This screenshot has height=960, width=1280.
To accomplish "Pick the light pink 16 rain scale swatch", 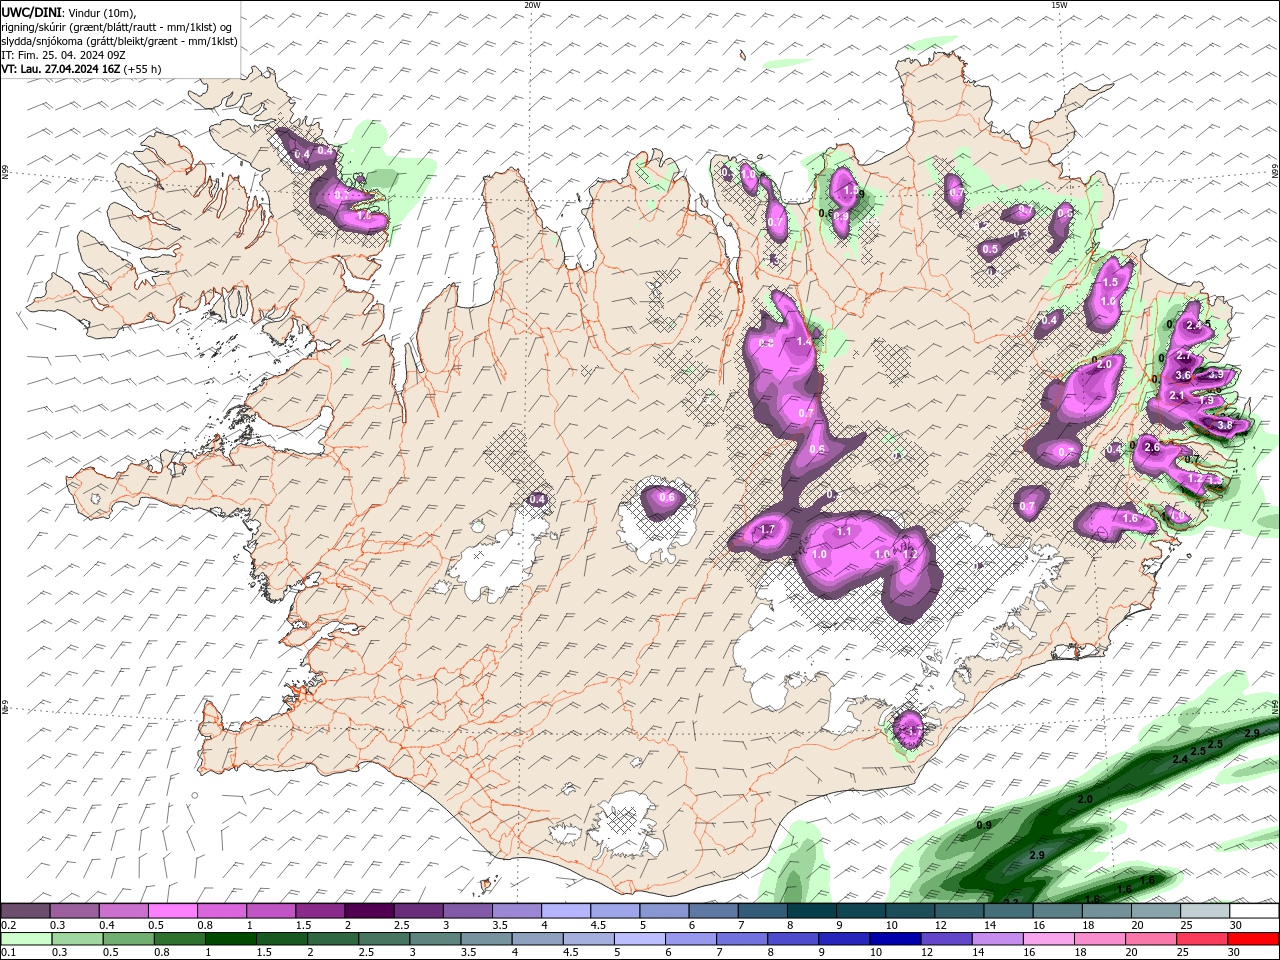I will tap(1048, 939).
